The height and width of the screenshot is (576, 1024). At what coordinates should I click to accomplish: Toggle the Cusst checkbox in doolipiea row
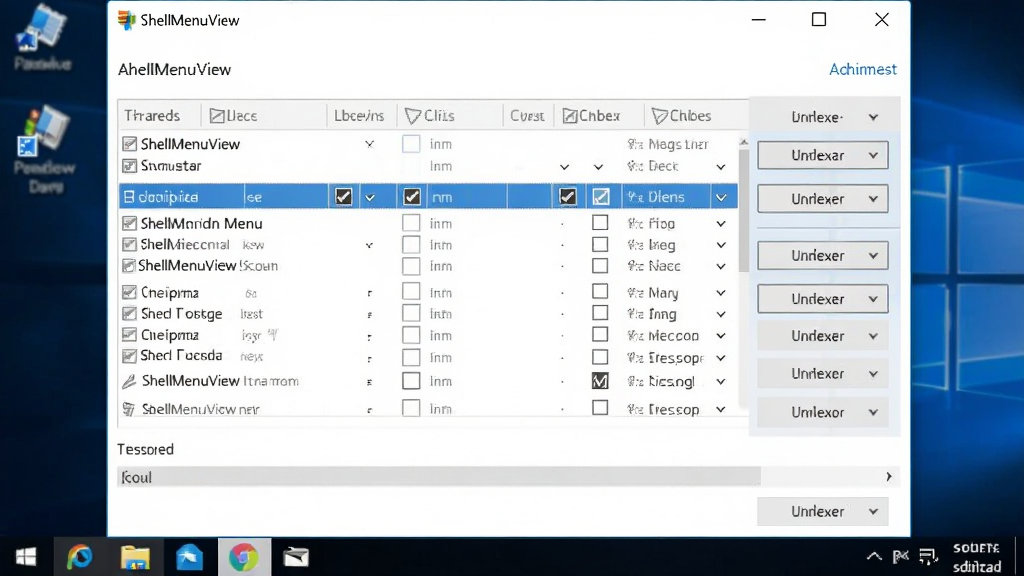click(568, 197)
